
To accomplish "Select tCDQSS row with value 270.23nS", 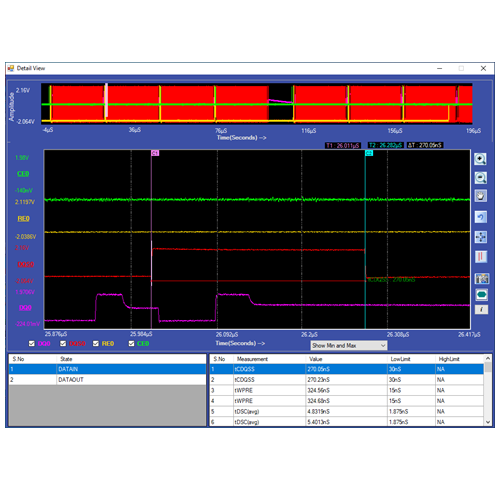I will 347,380.
